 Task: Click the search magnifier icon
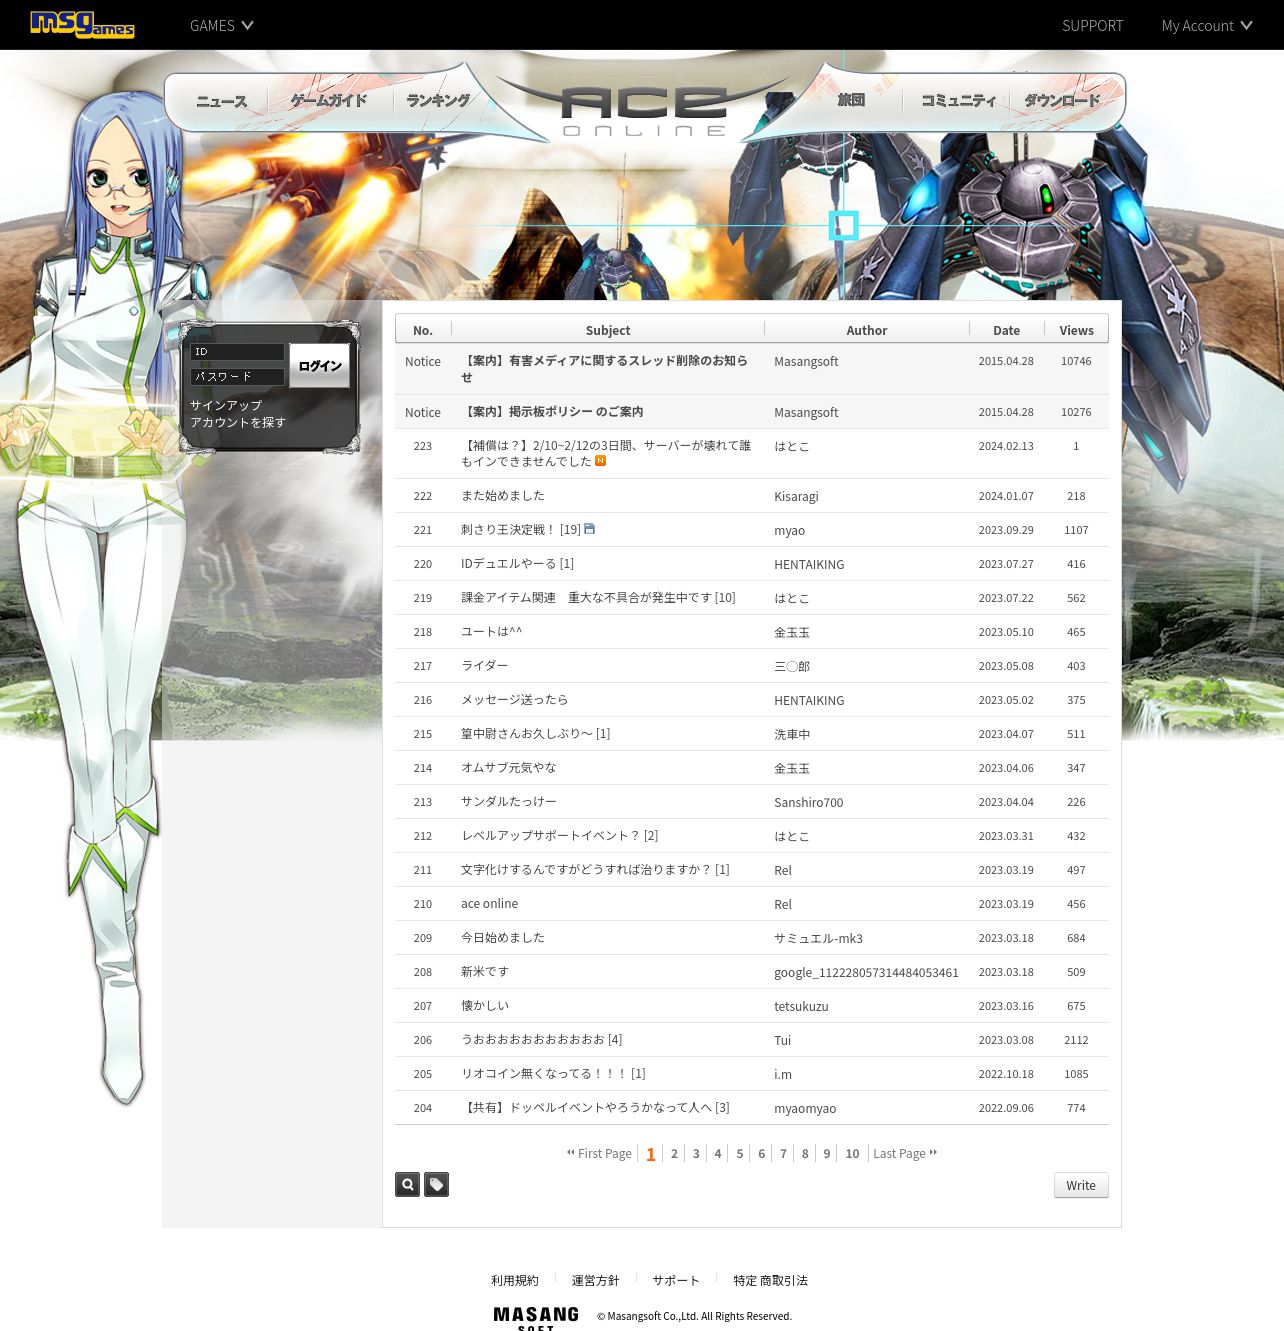408,1185
